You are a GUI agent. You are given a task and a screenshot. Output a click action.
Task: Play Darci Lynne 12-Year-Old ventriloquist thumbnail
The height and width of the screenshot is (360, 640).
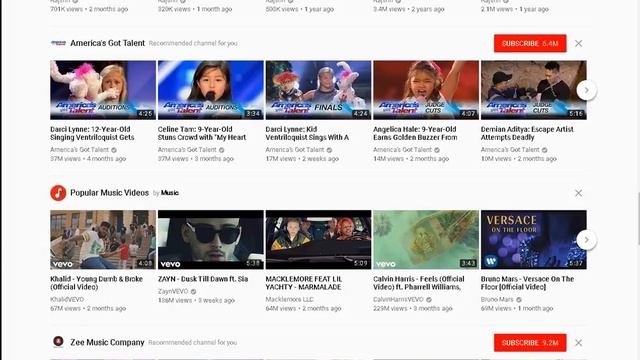pos(103,90)
